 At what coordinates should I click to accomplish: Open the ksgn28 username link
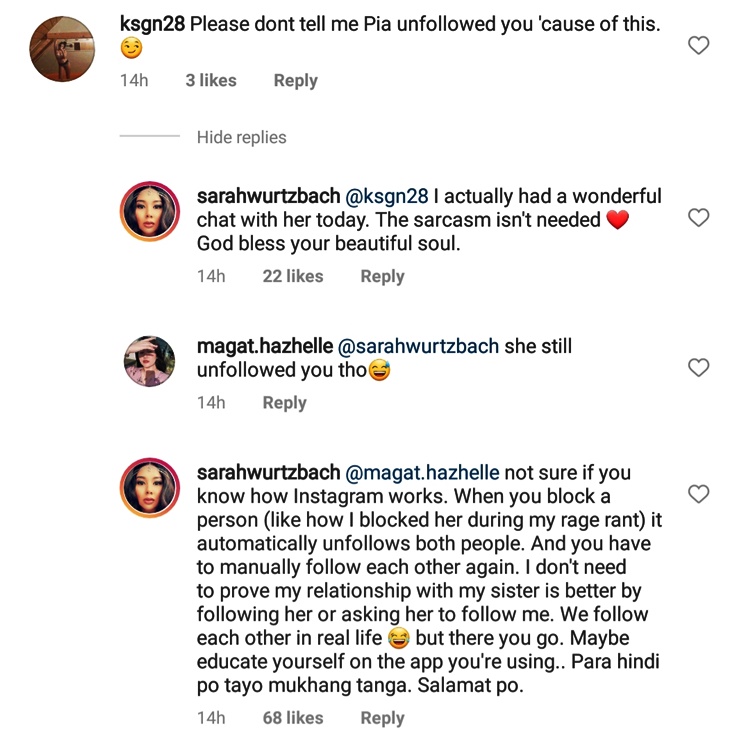point(152,24)
